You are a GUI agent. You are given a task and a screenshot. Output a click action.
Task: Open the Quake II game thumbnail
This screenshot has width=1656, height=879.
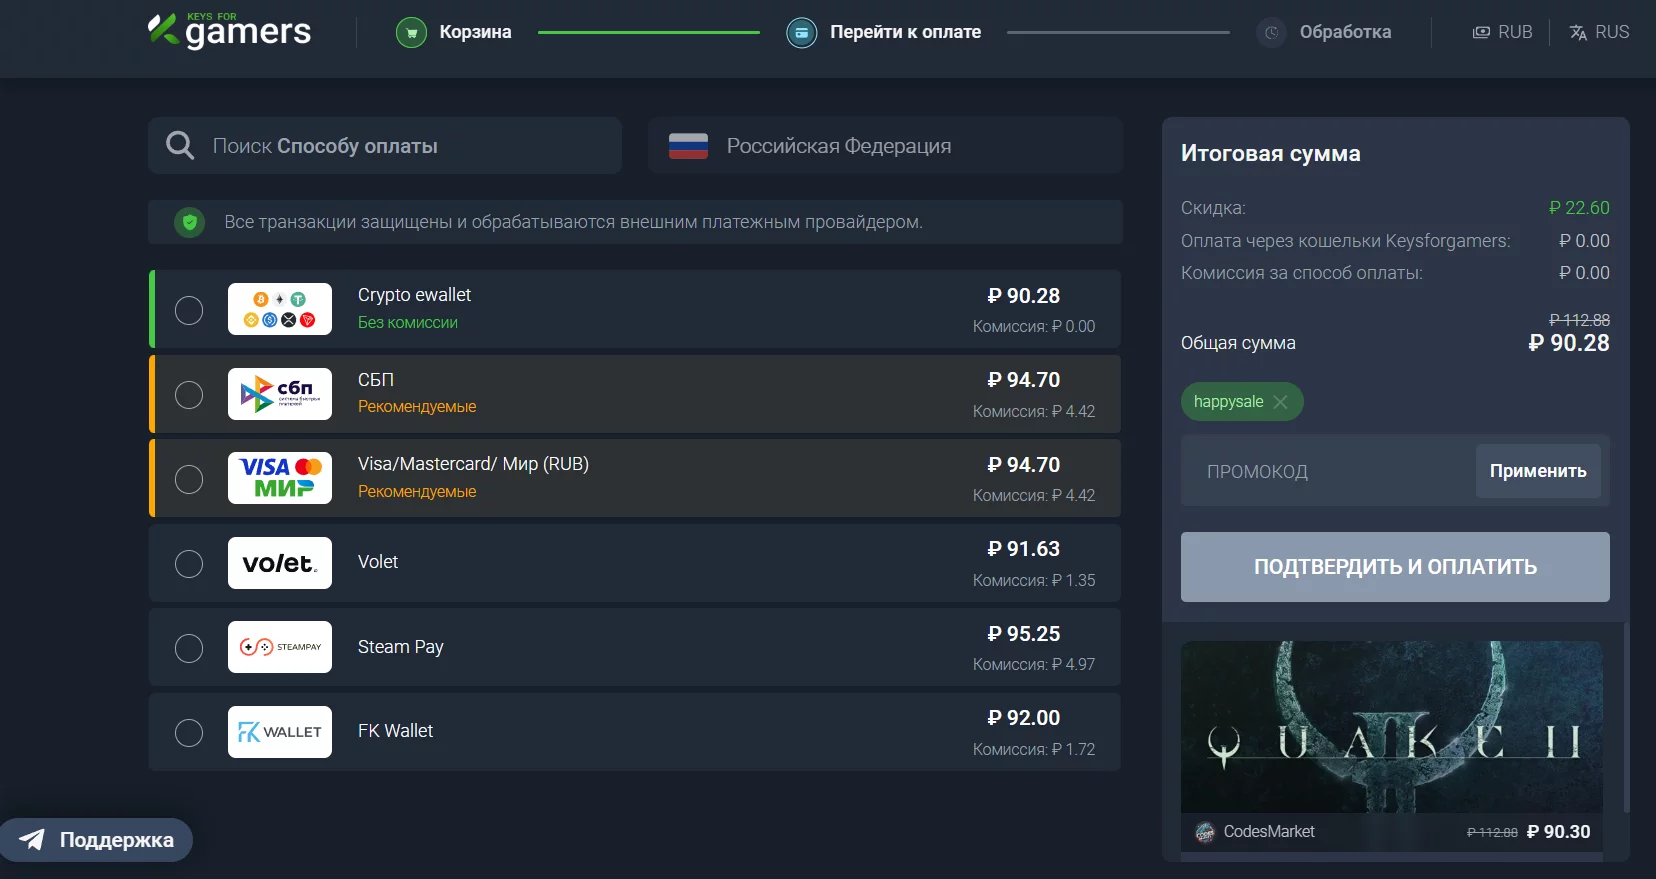pos(1391,727)
